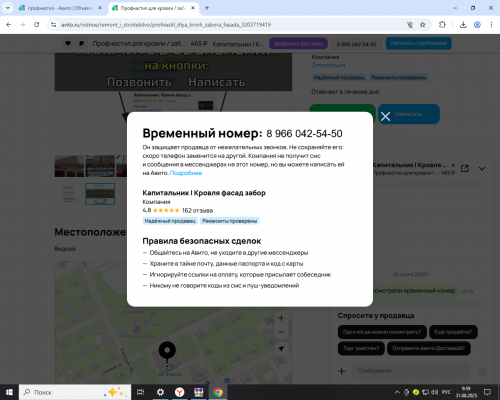
Task: Open Settings gear on the taskbar
Action: (x=160, y=392)
